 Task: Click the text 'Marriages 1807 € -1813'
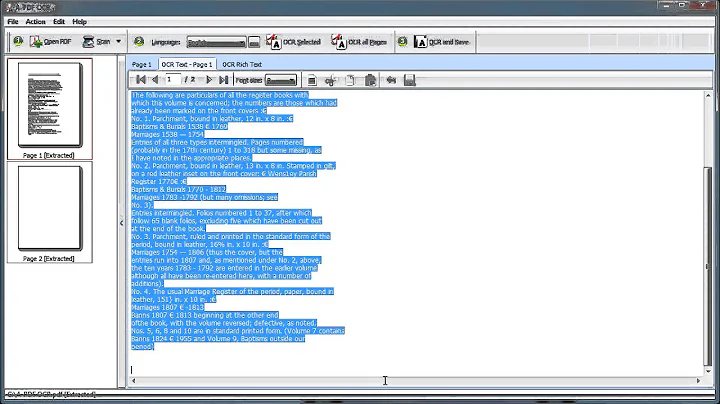tap(168, 307)
